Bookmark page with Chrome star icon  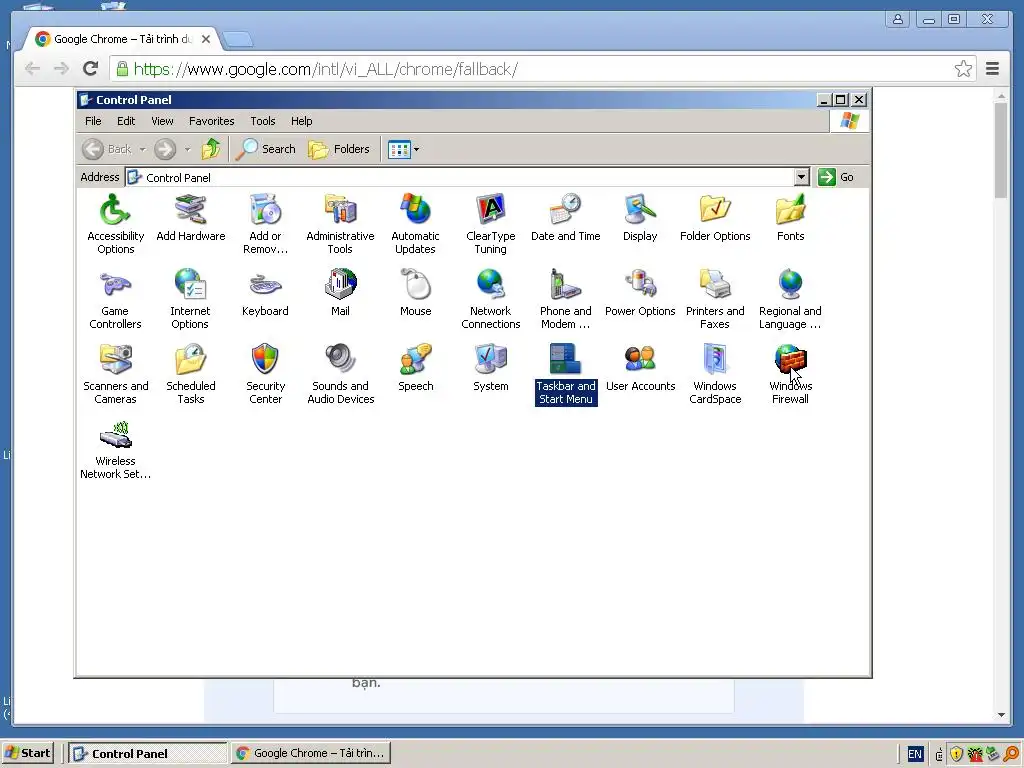(963, 69)
